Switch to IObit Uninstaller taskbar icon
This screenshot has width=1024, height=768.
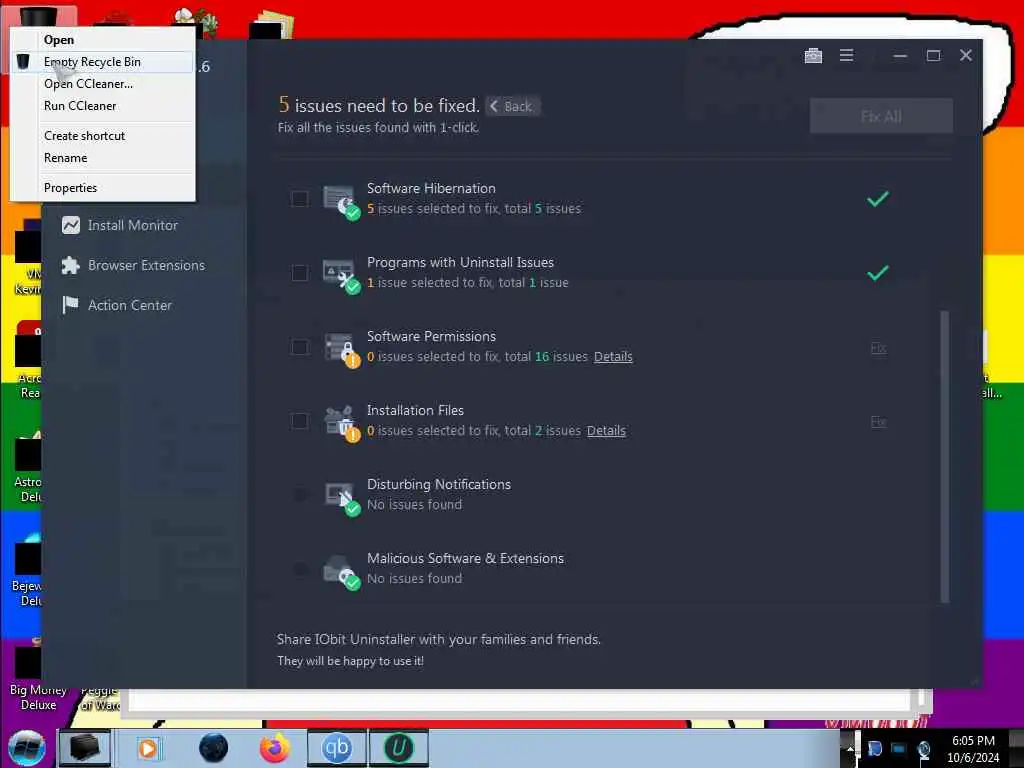click(x=399, y=748)
